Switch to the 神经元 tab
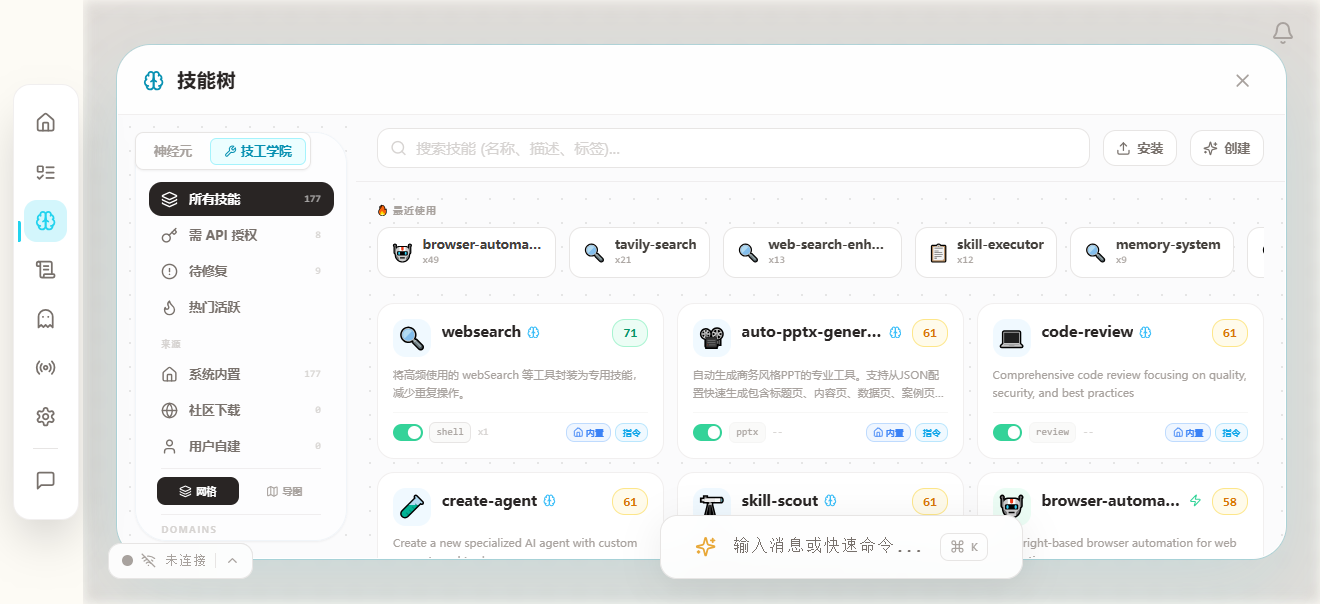Viewport: 1320px width, 604px height. [x=171, y=151]
